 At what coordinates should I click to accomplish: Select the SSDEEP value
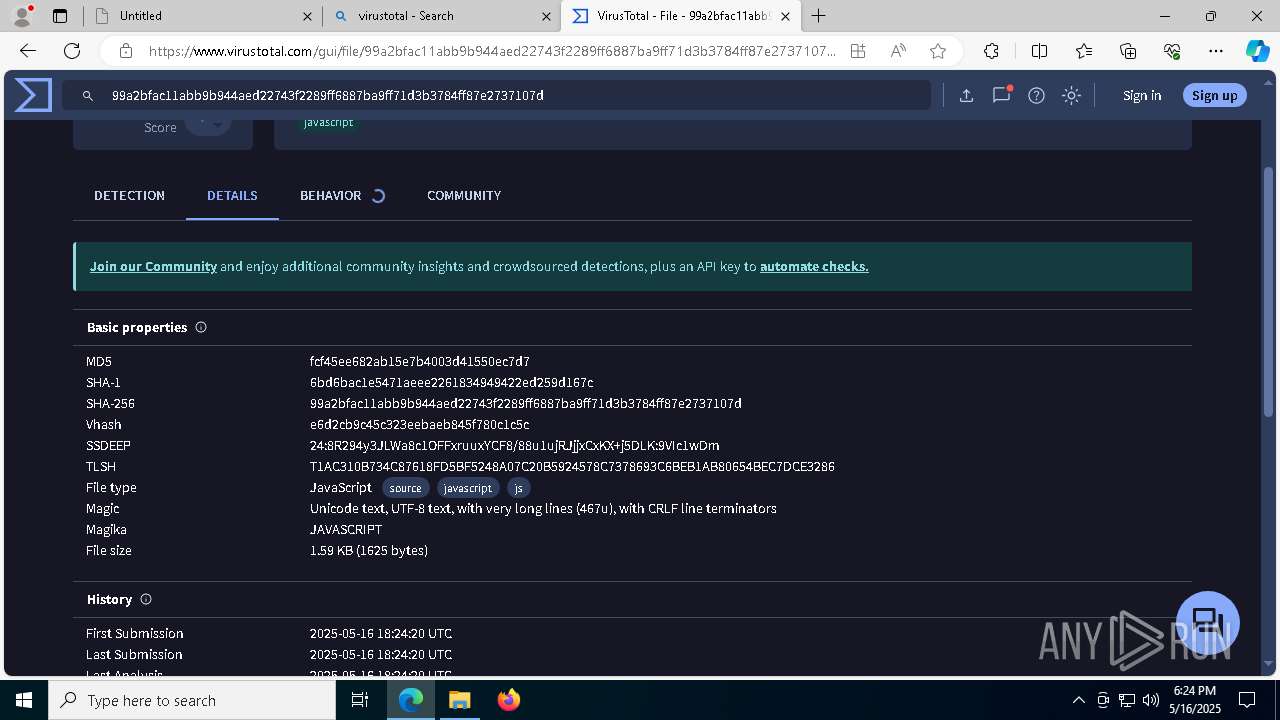click(x=514, y=446)
